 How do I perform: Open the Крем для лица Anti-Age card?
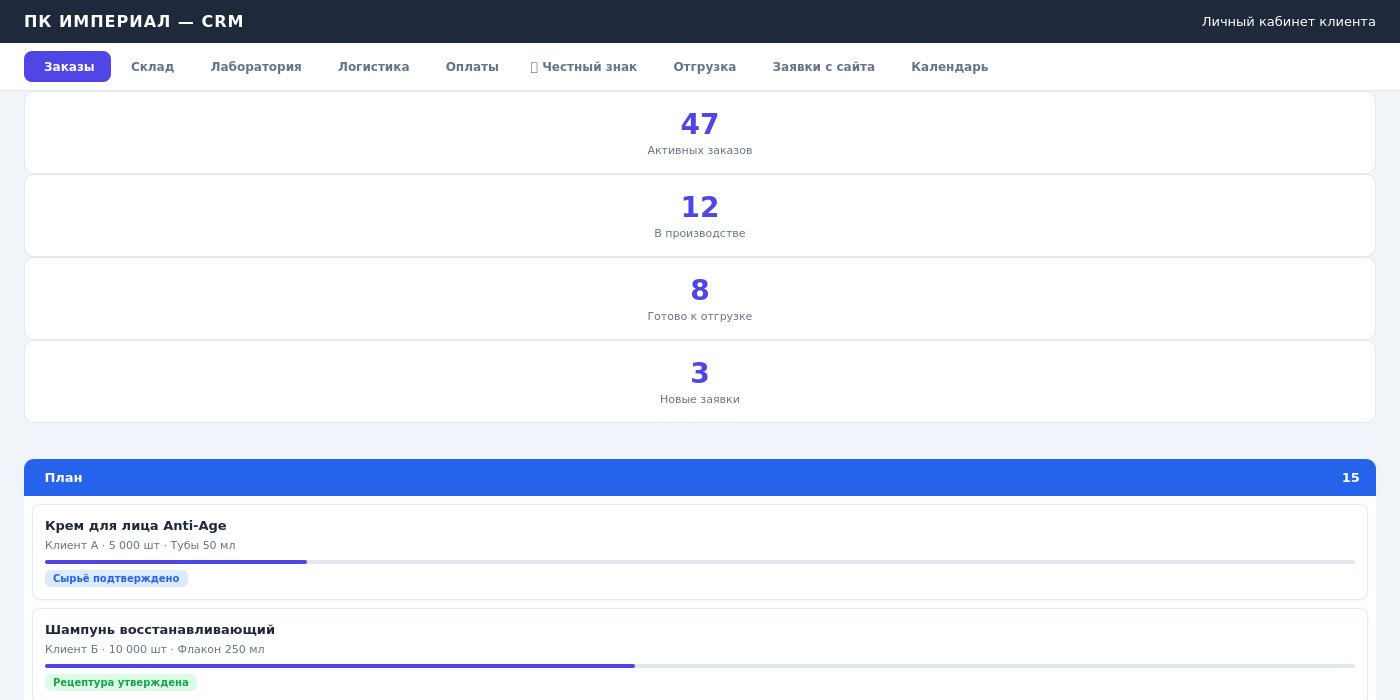pyautogui.click(x=700, y=552)
